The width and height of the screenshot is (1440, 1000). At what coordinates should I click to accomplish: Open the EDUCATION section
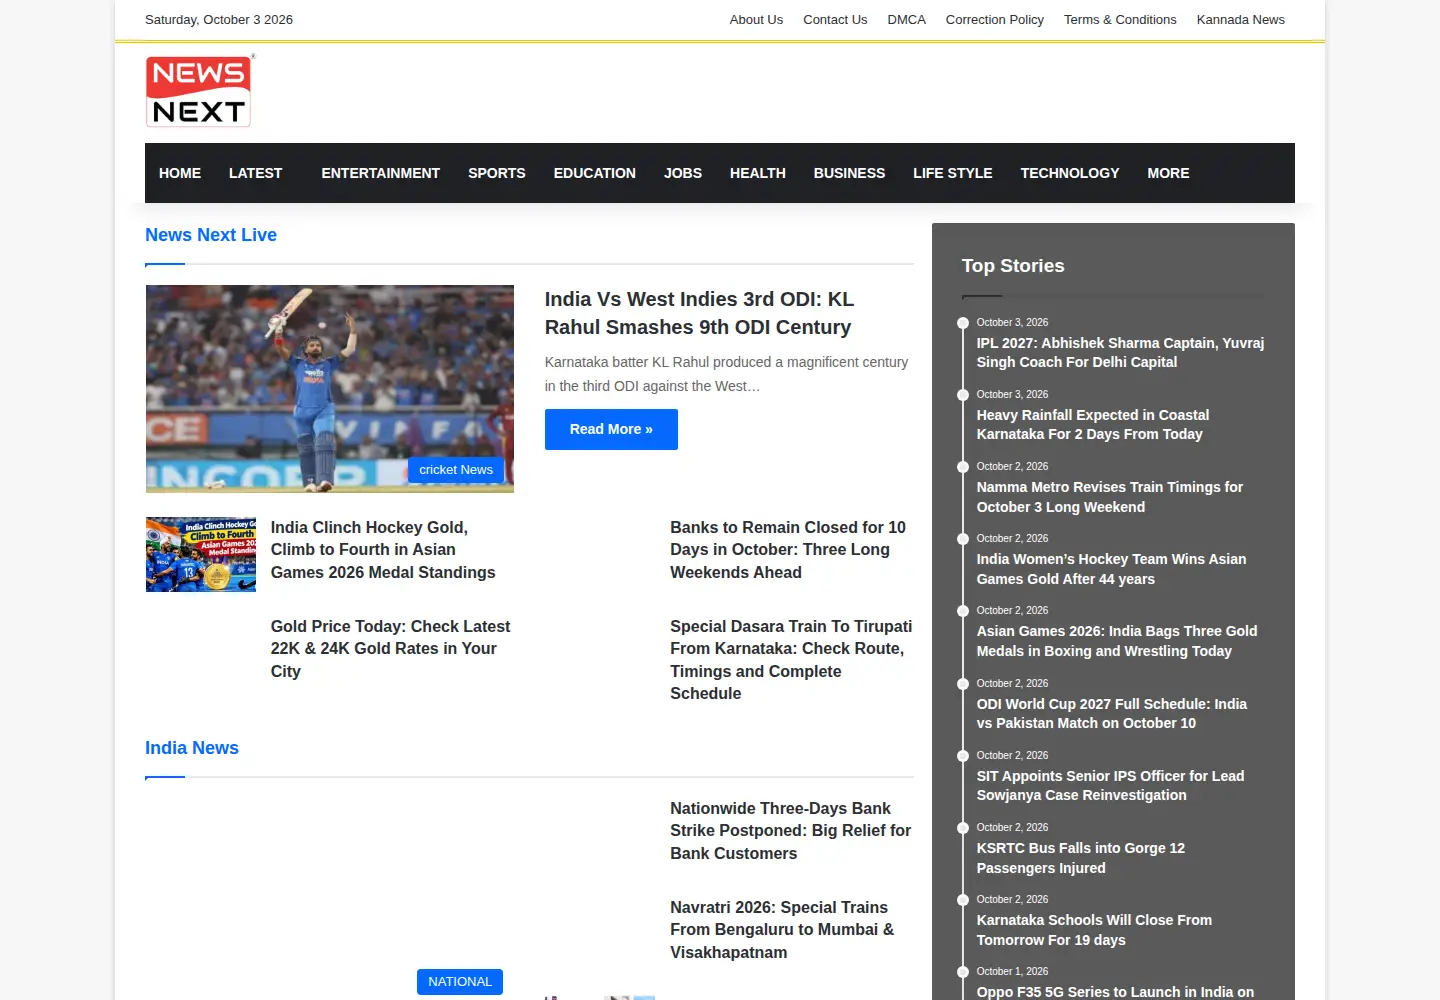pos(594,173)
